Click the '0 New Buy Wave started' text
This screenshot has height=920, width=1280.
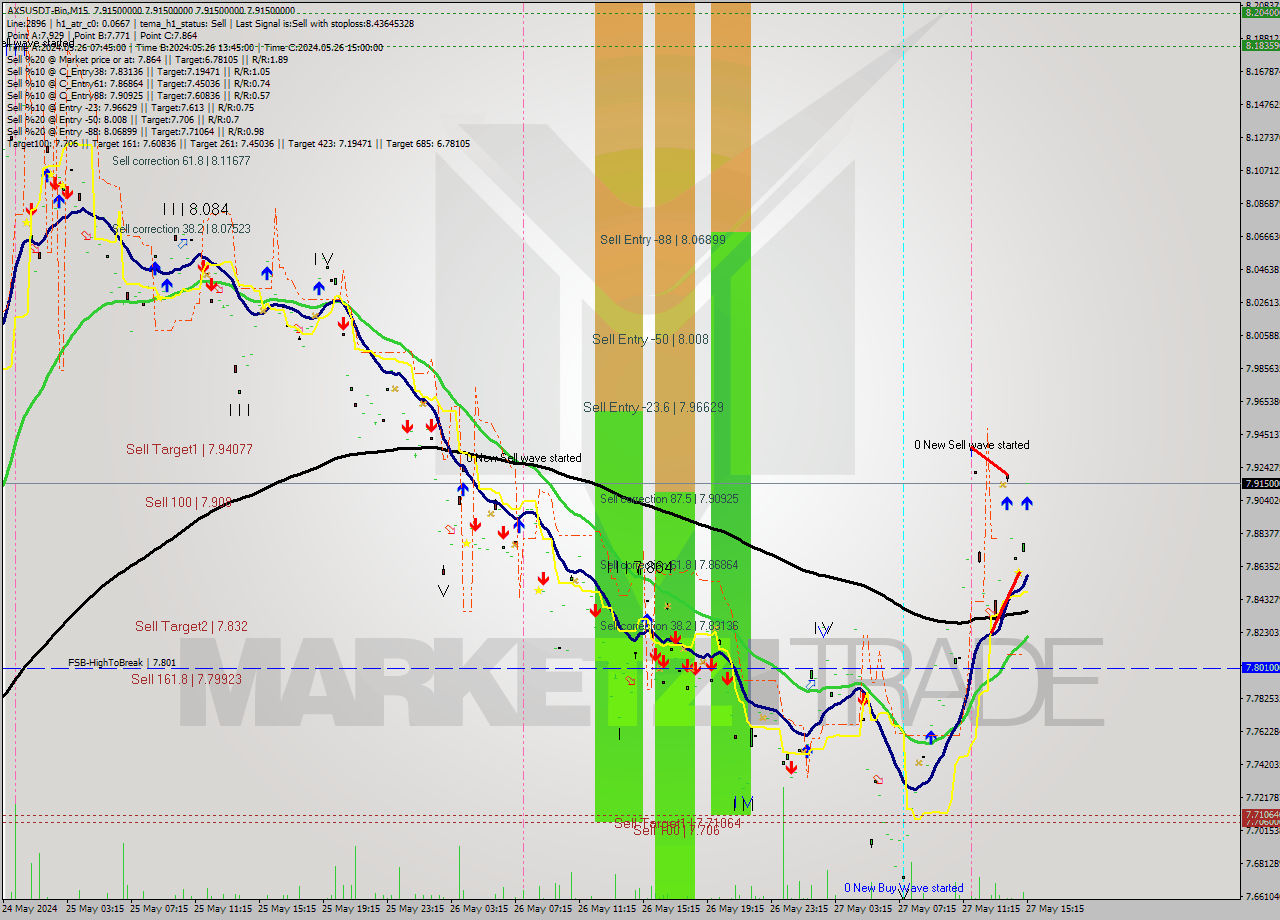903,888
